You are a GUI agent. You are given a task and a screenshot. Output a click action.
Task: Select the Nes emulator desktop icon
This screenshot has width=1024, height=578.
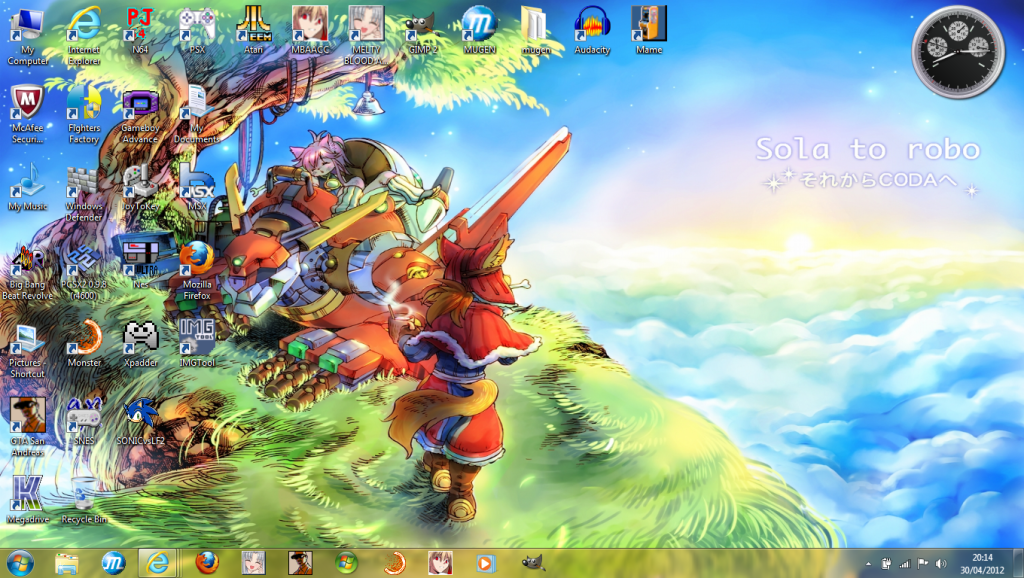coord(140,266)
